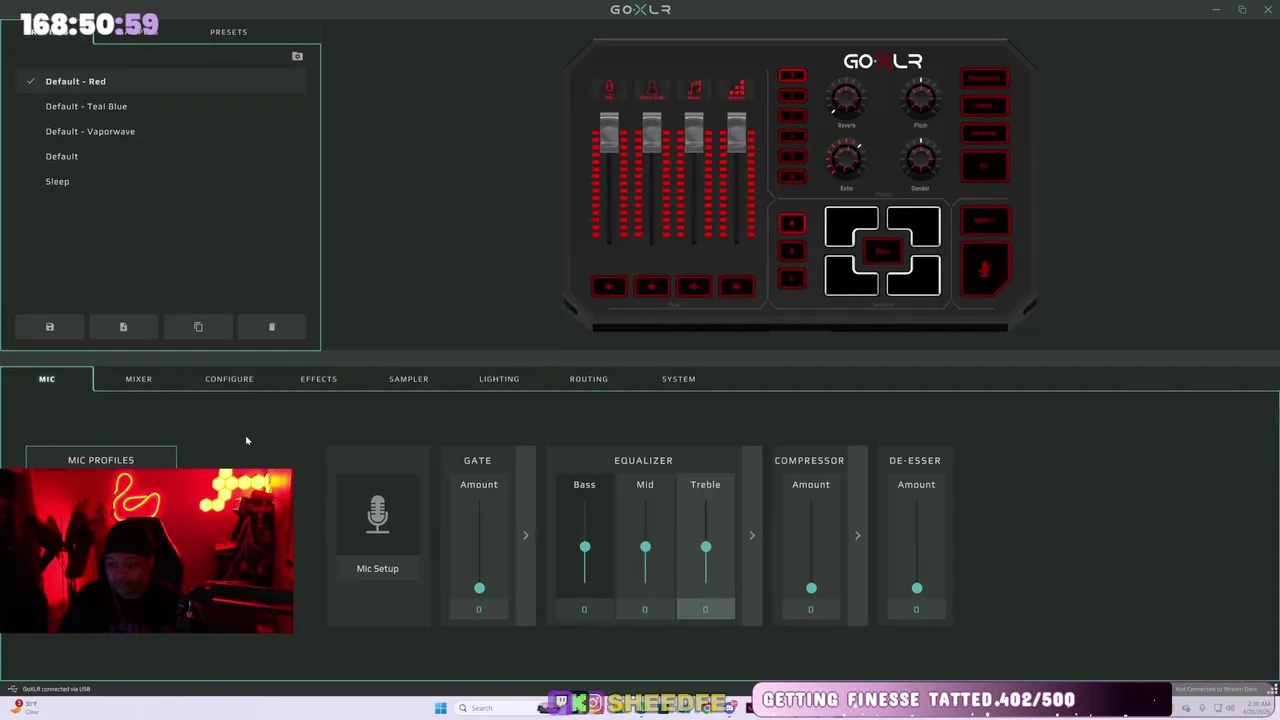Select the Sleep profile
This screenshot has width=1280, height=720.
(161, 181)
